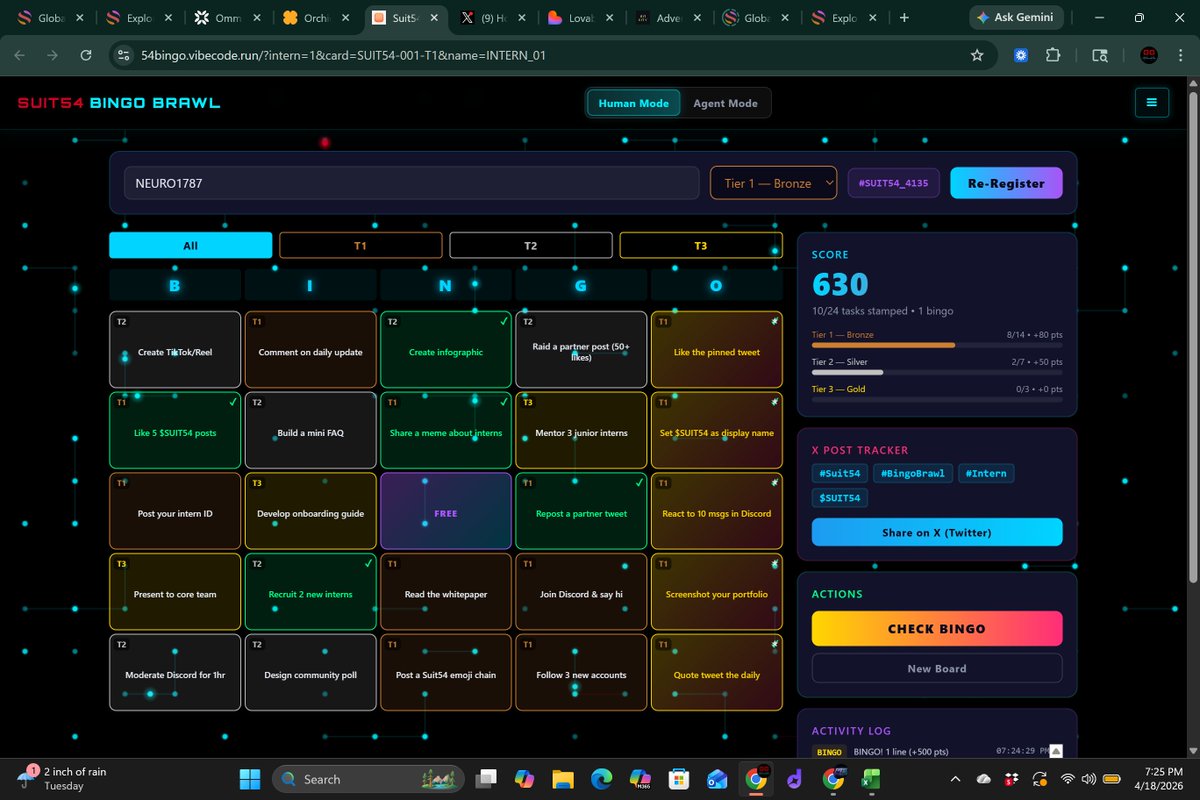Click the NEURO1787 name field
This screenshot has height=800, width=1200.
(411, 183)
